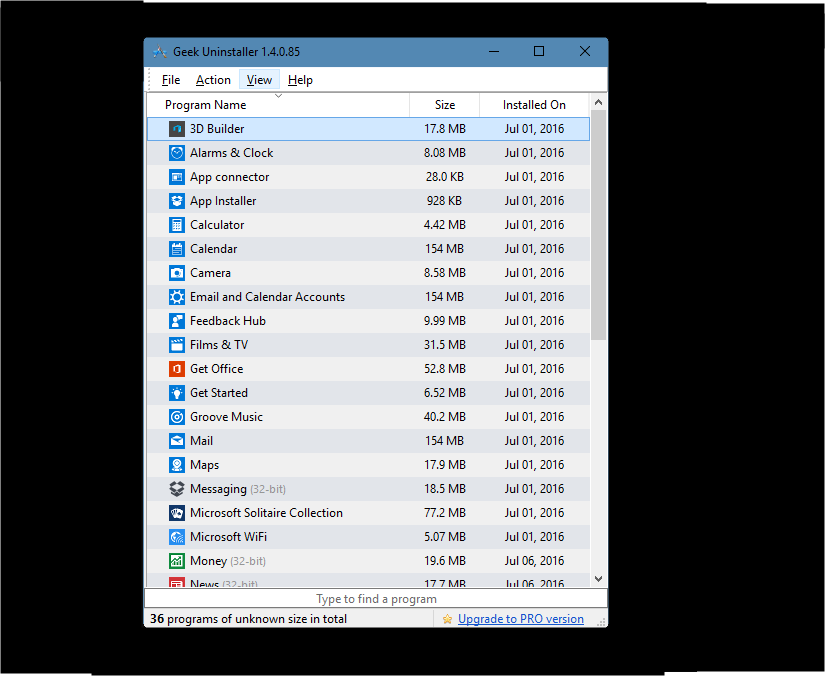Screen dimensions: 825x676
Task: Select the 3D Builder row name
Action: point(217,129)
